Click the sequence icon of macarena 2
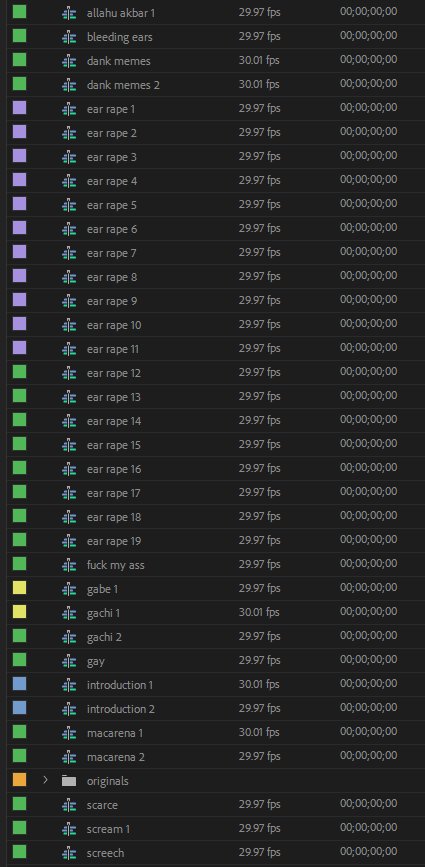This screenshot has width=425, height=867. (69, 757)
